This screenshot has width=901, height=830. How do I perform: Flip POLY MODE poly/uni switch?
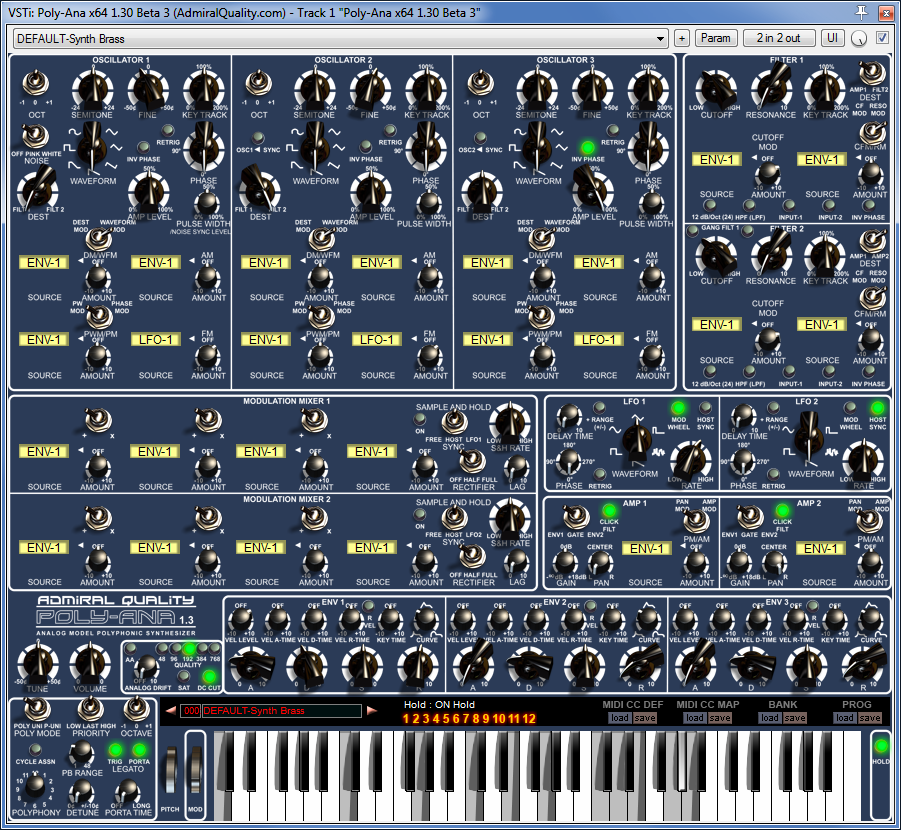pyautogui.click(x=36, y=710)
